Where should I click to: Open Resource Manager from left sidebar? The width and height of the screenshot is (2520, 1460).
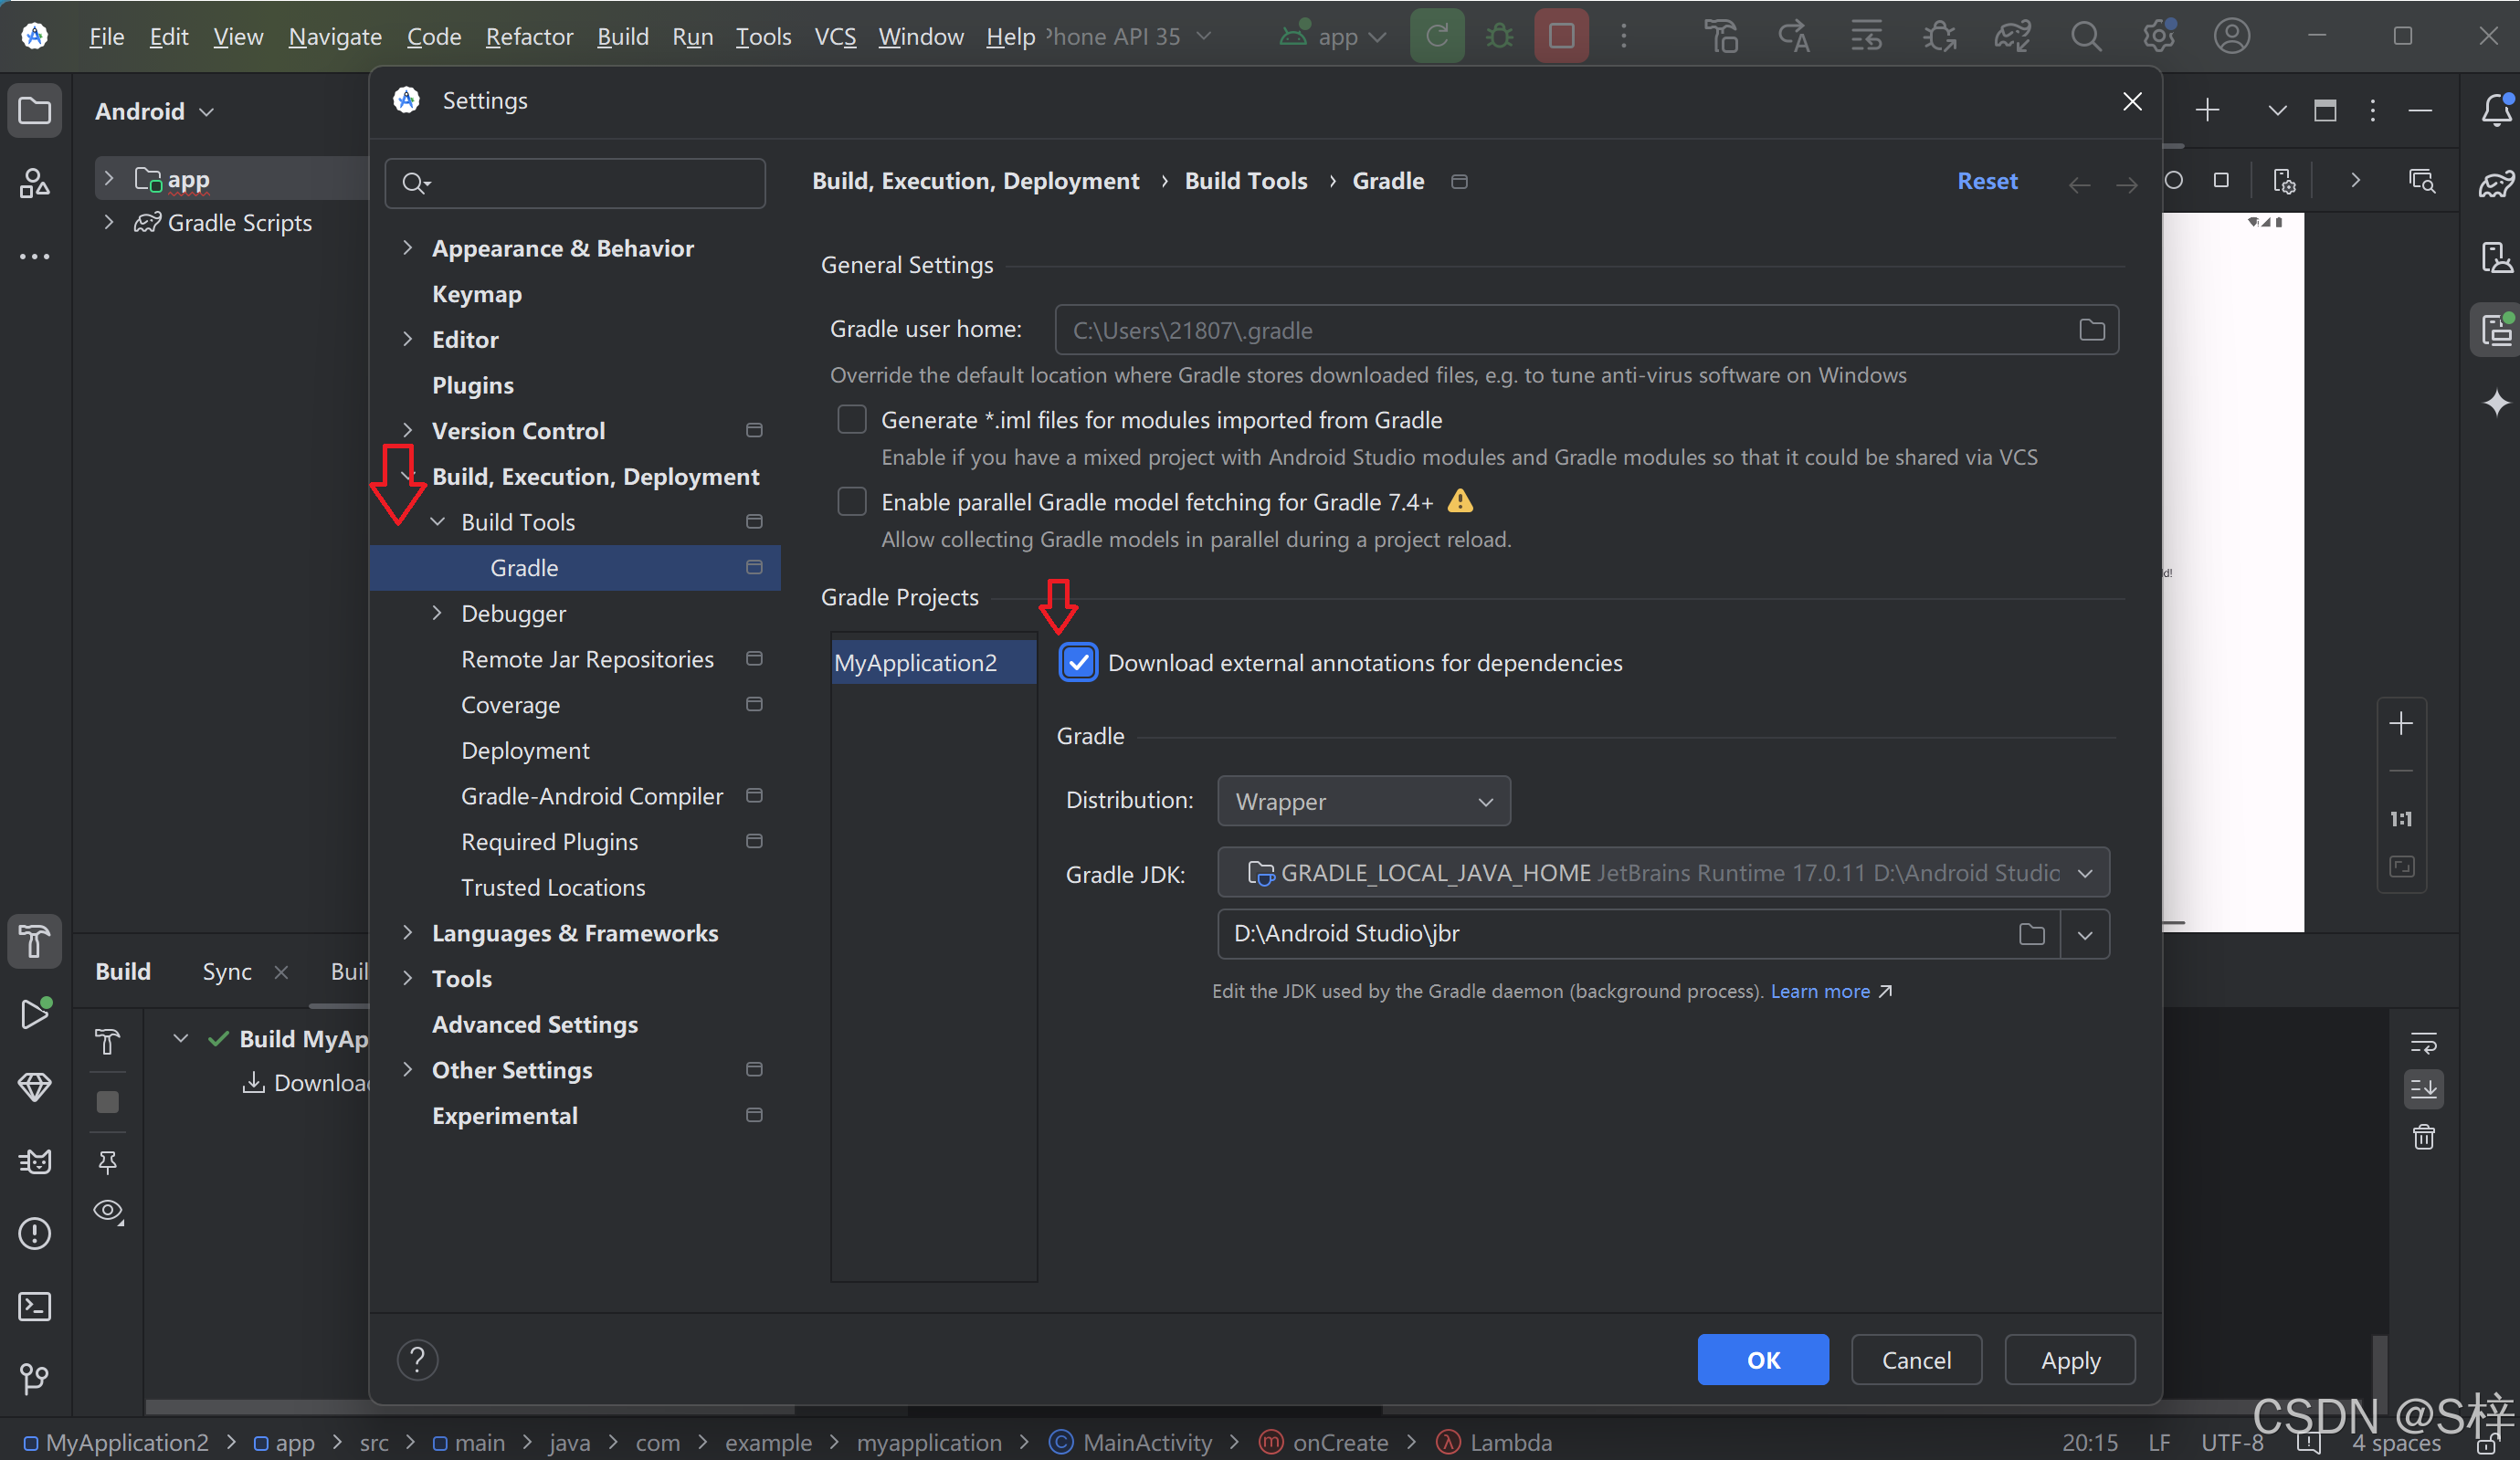(34, 183)
